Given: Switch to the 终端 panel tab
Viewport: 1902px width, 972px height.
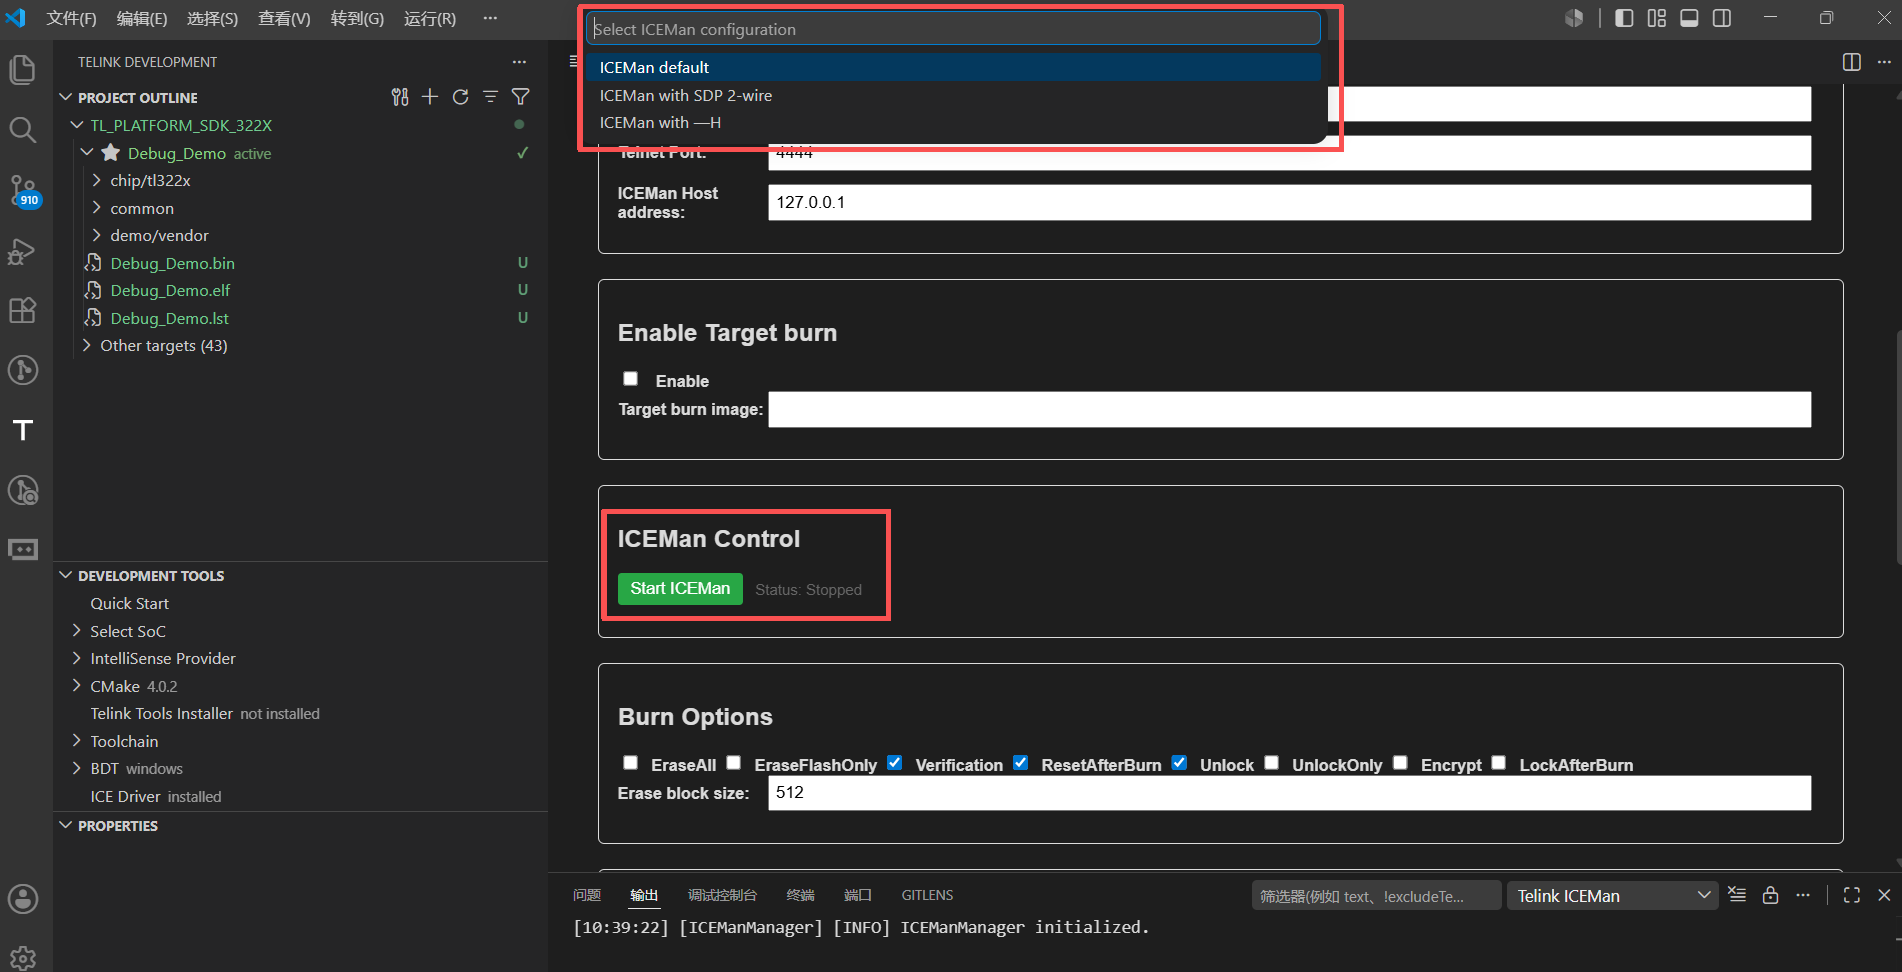Looking at the screenshot, I should tap(800, 895).
